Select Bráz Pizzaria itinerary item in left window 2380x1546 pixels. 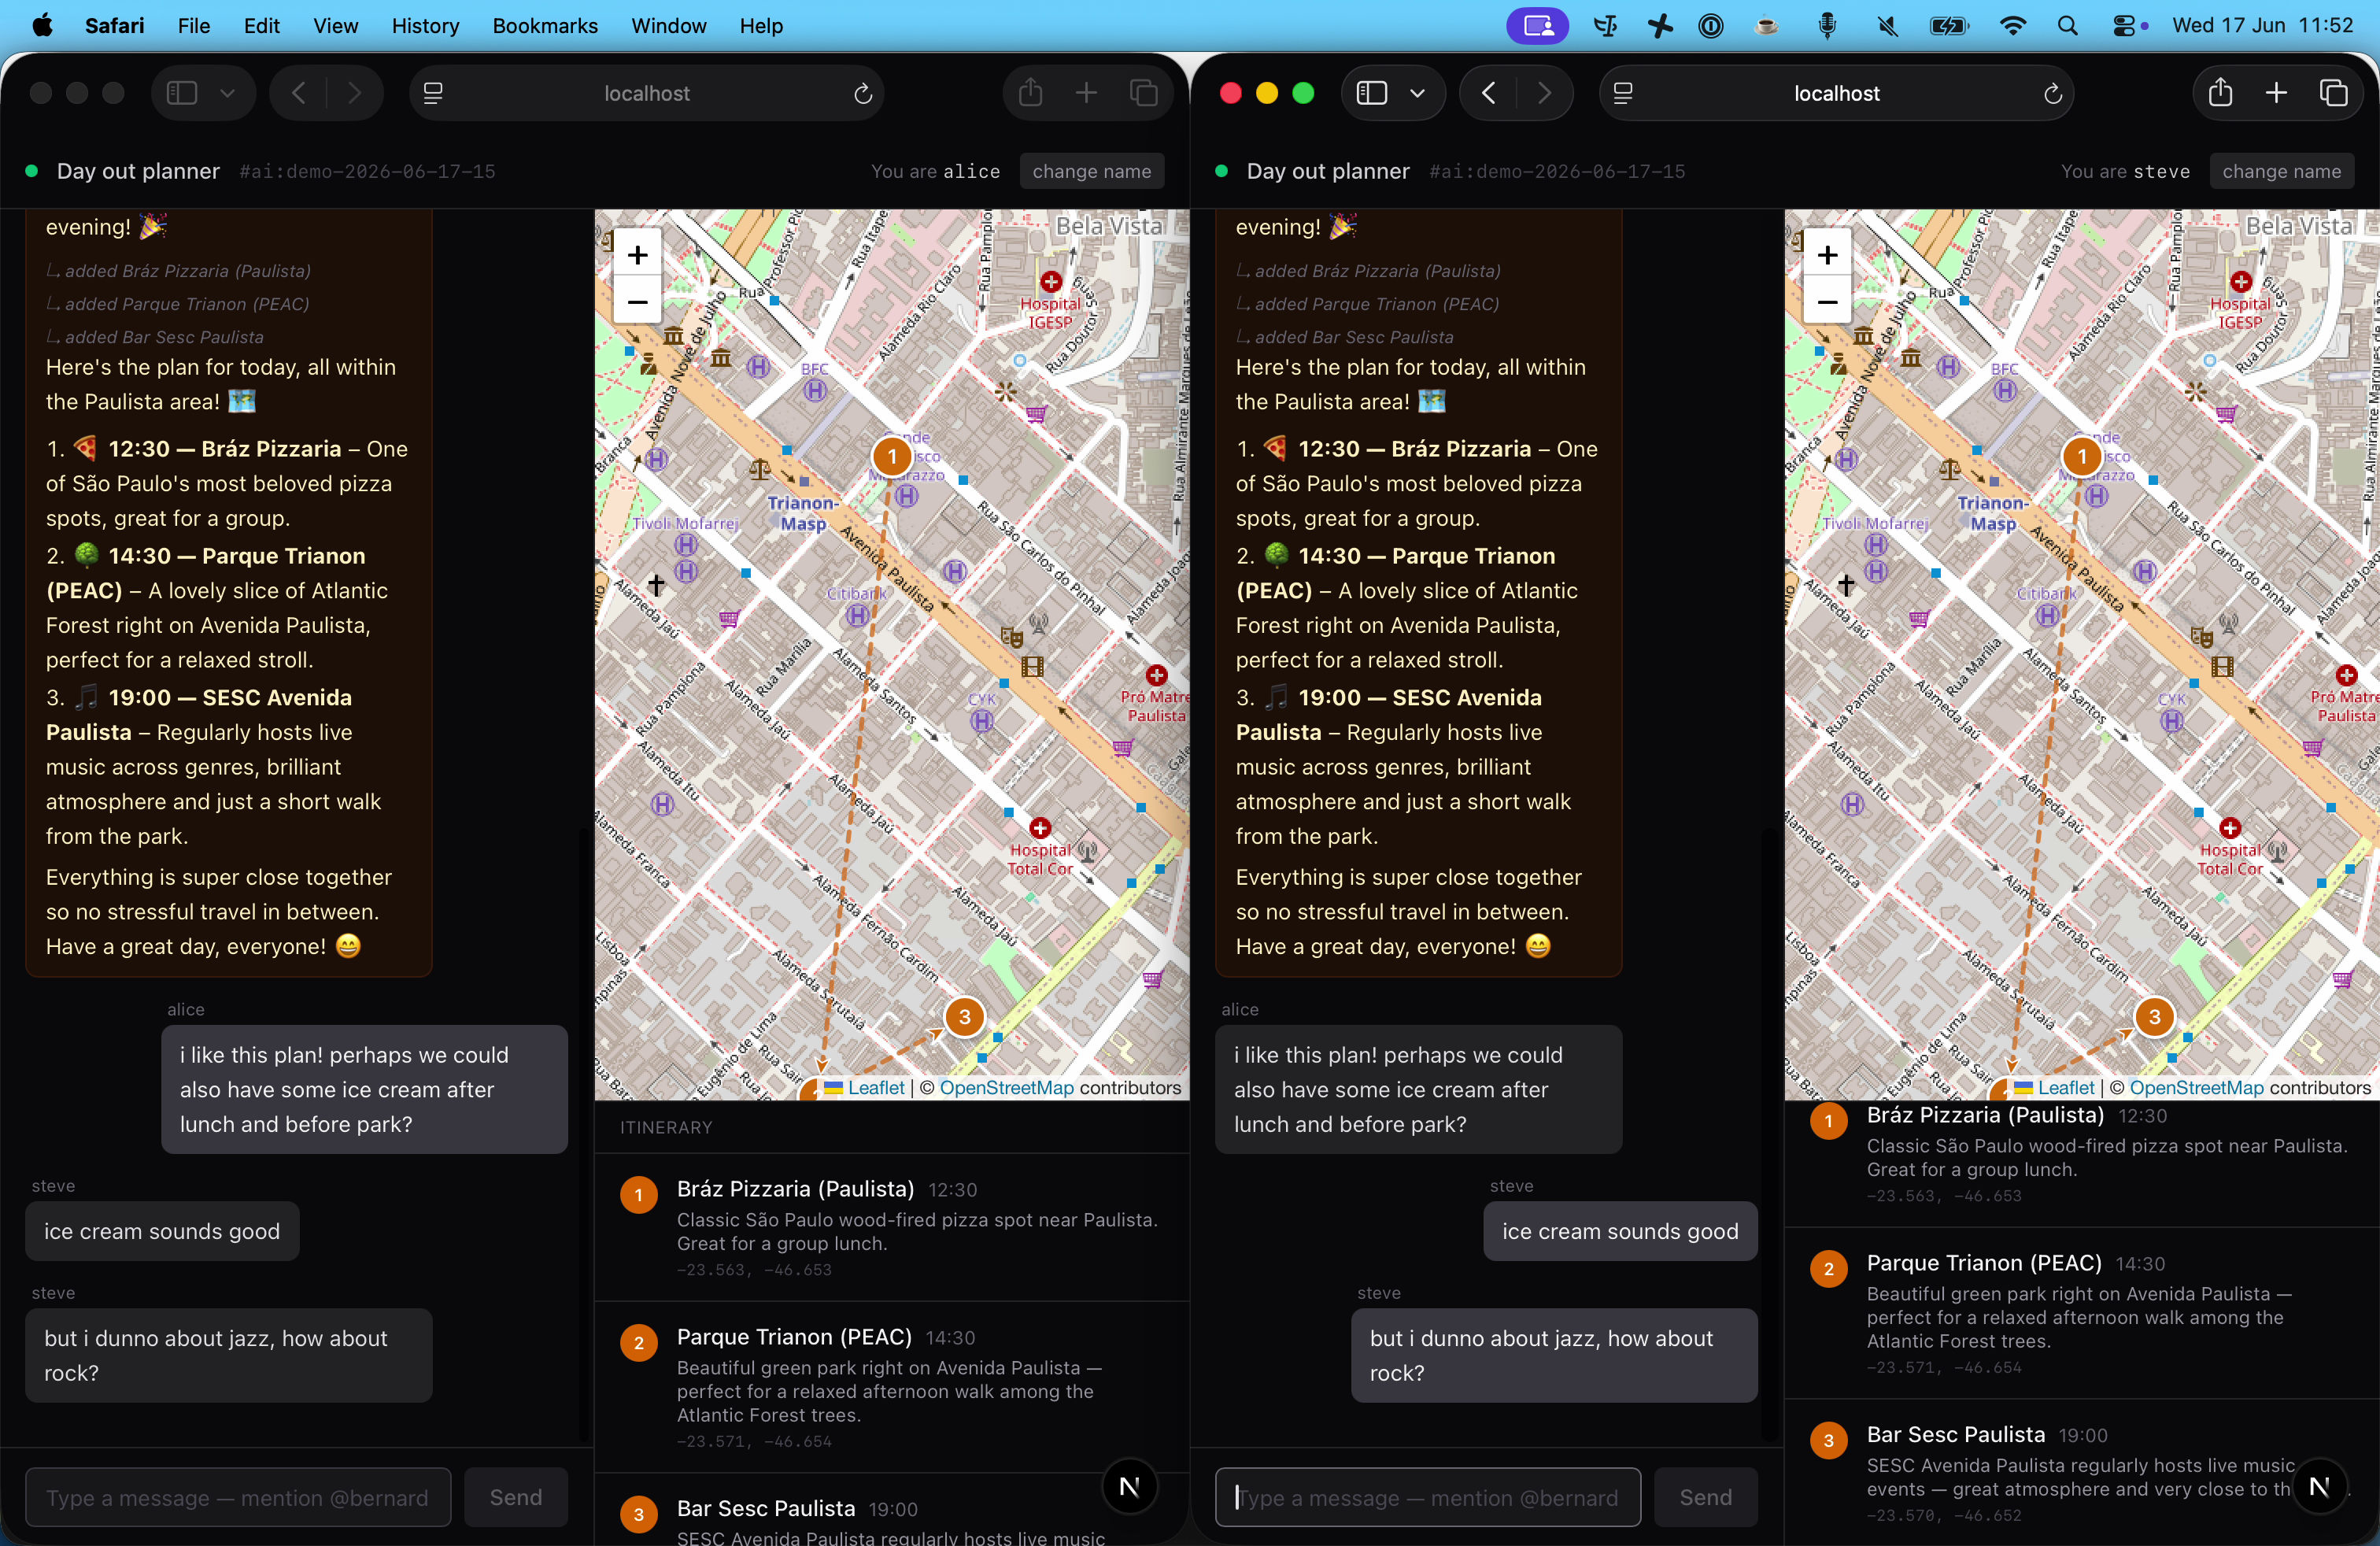[892, 1227]
